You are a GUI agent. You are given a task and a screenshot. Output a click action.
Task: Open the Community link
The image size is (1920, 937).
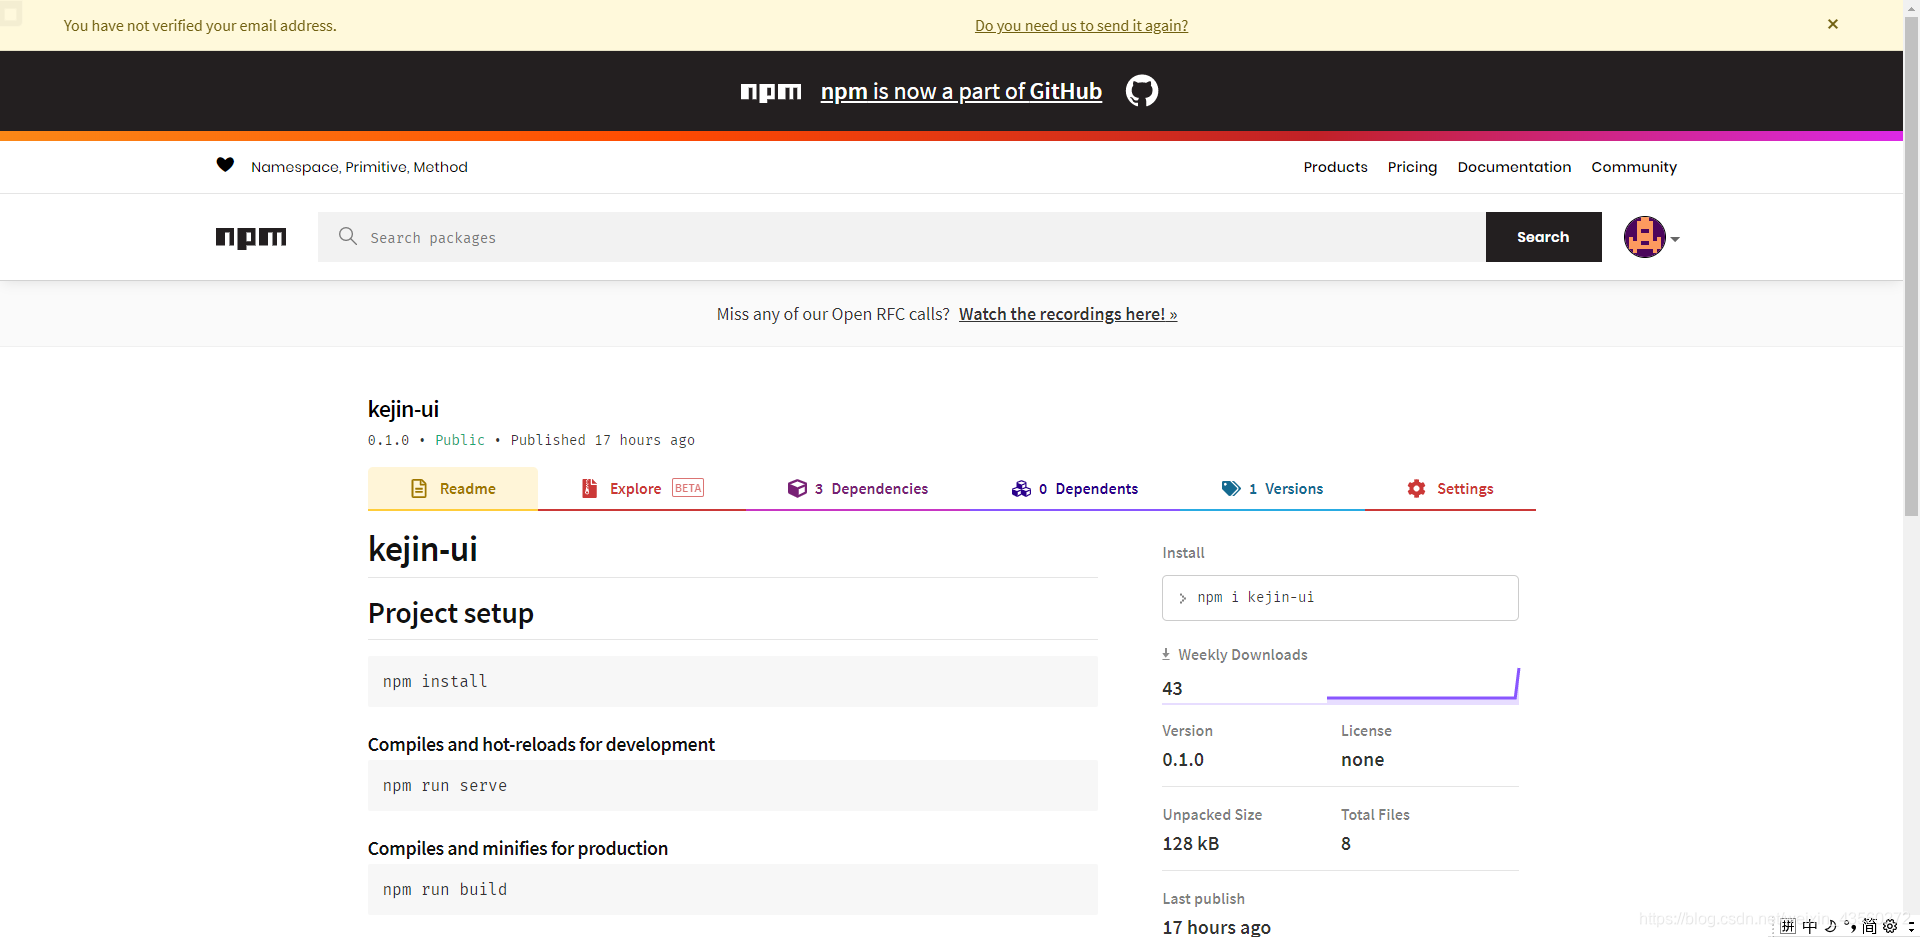click(x=1634, y=167)
